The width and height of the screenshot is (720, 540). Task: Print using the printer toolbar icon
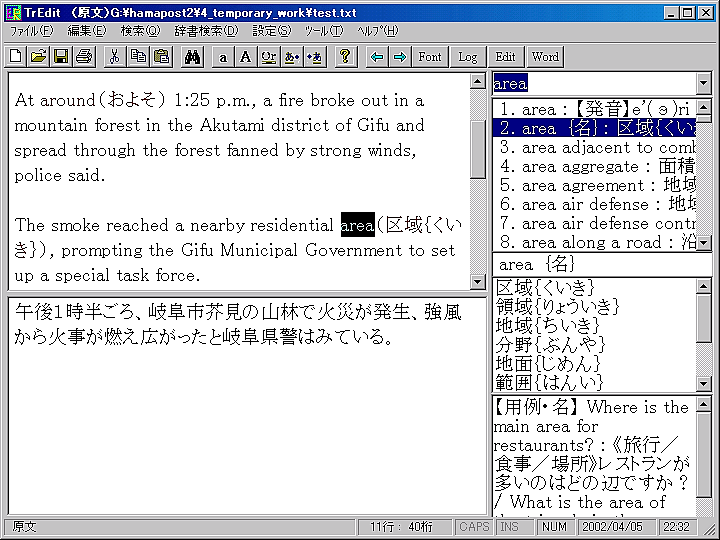click(84, 57)
